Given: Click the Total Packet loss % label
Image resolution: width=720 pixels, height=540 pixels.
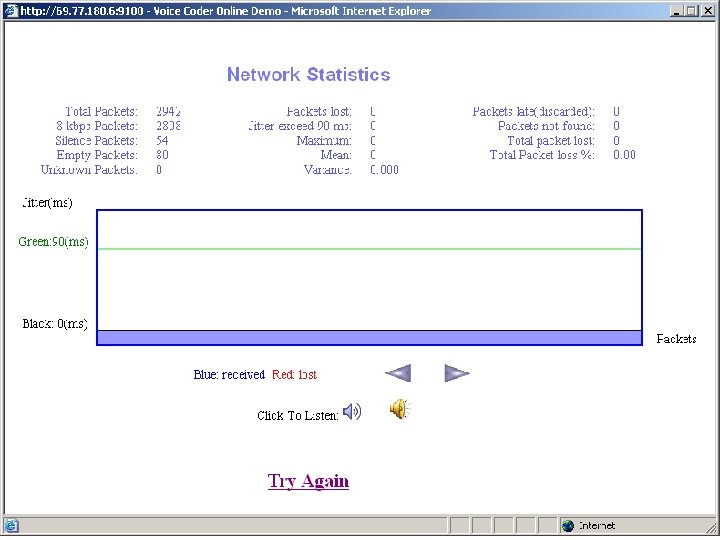Looking at the screenshot, I should click(542, 155).
